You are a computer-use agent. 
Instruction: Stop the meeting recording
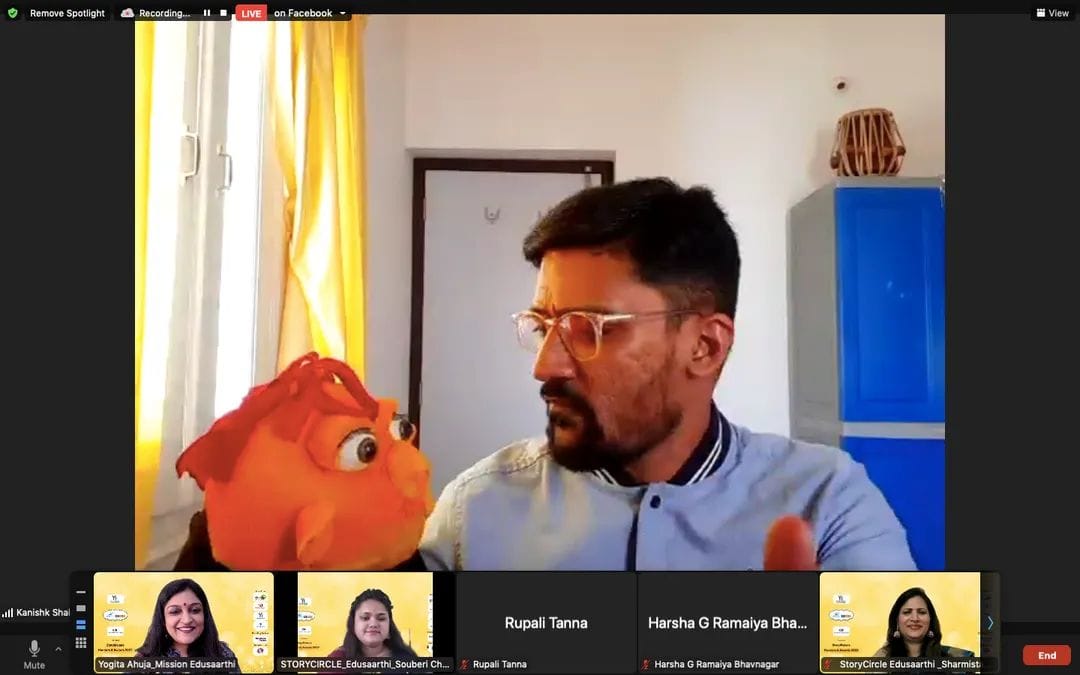[223, 13]
